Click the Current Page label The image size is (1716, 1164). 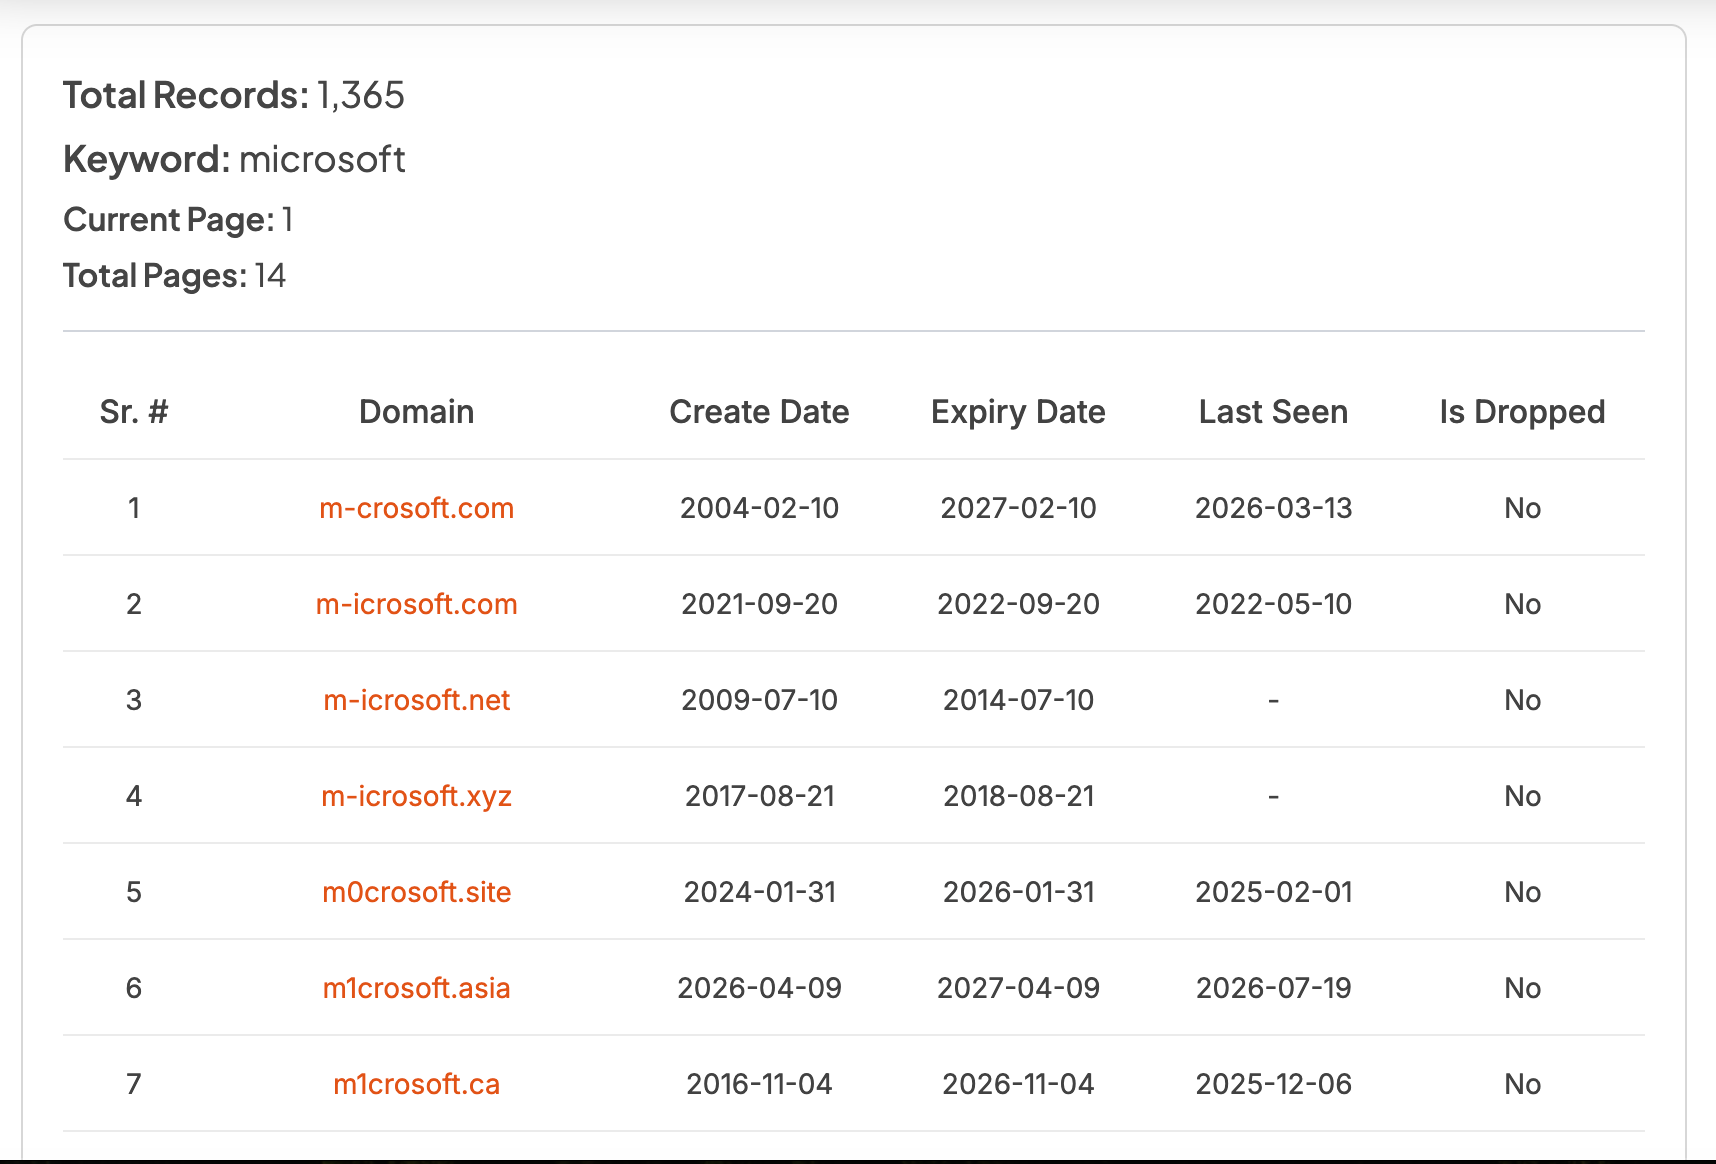coord(169,220)
